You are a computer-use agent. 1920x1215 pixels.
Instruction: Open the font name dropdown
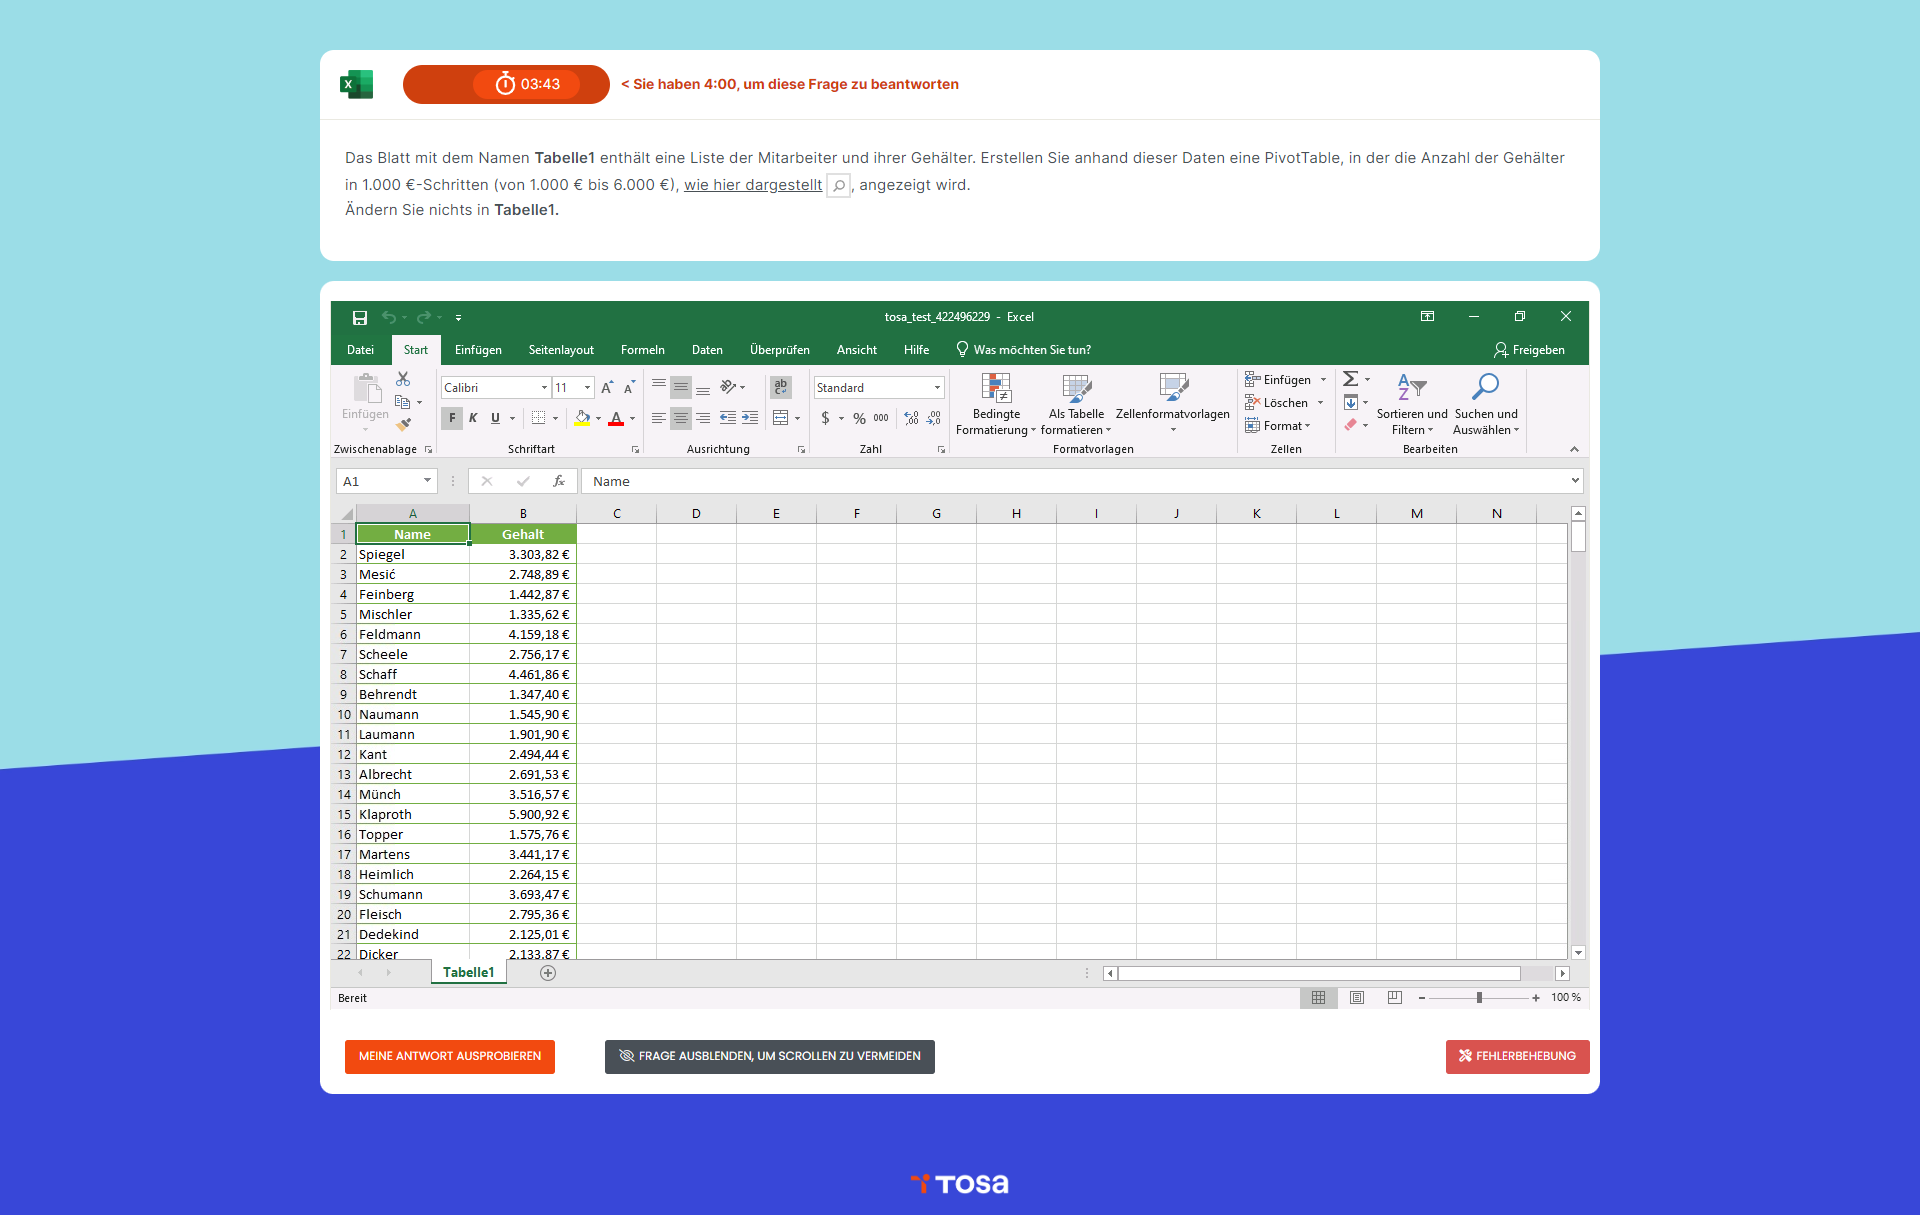(544, 388)
